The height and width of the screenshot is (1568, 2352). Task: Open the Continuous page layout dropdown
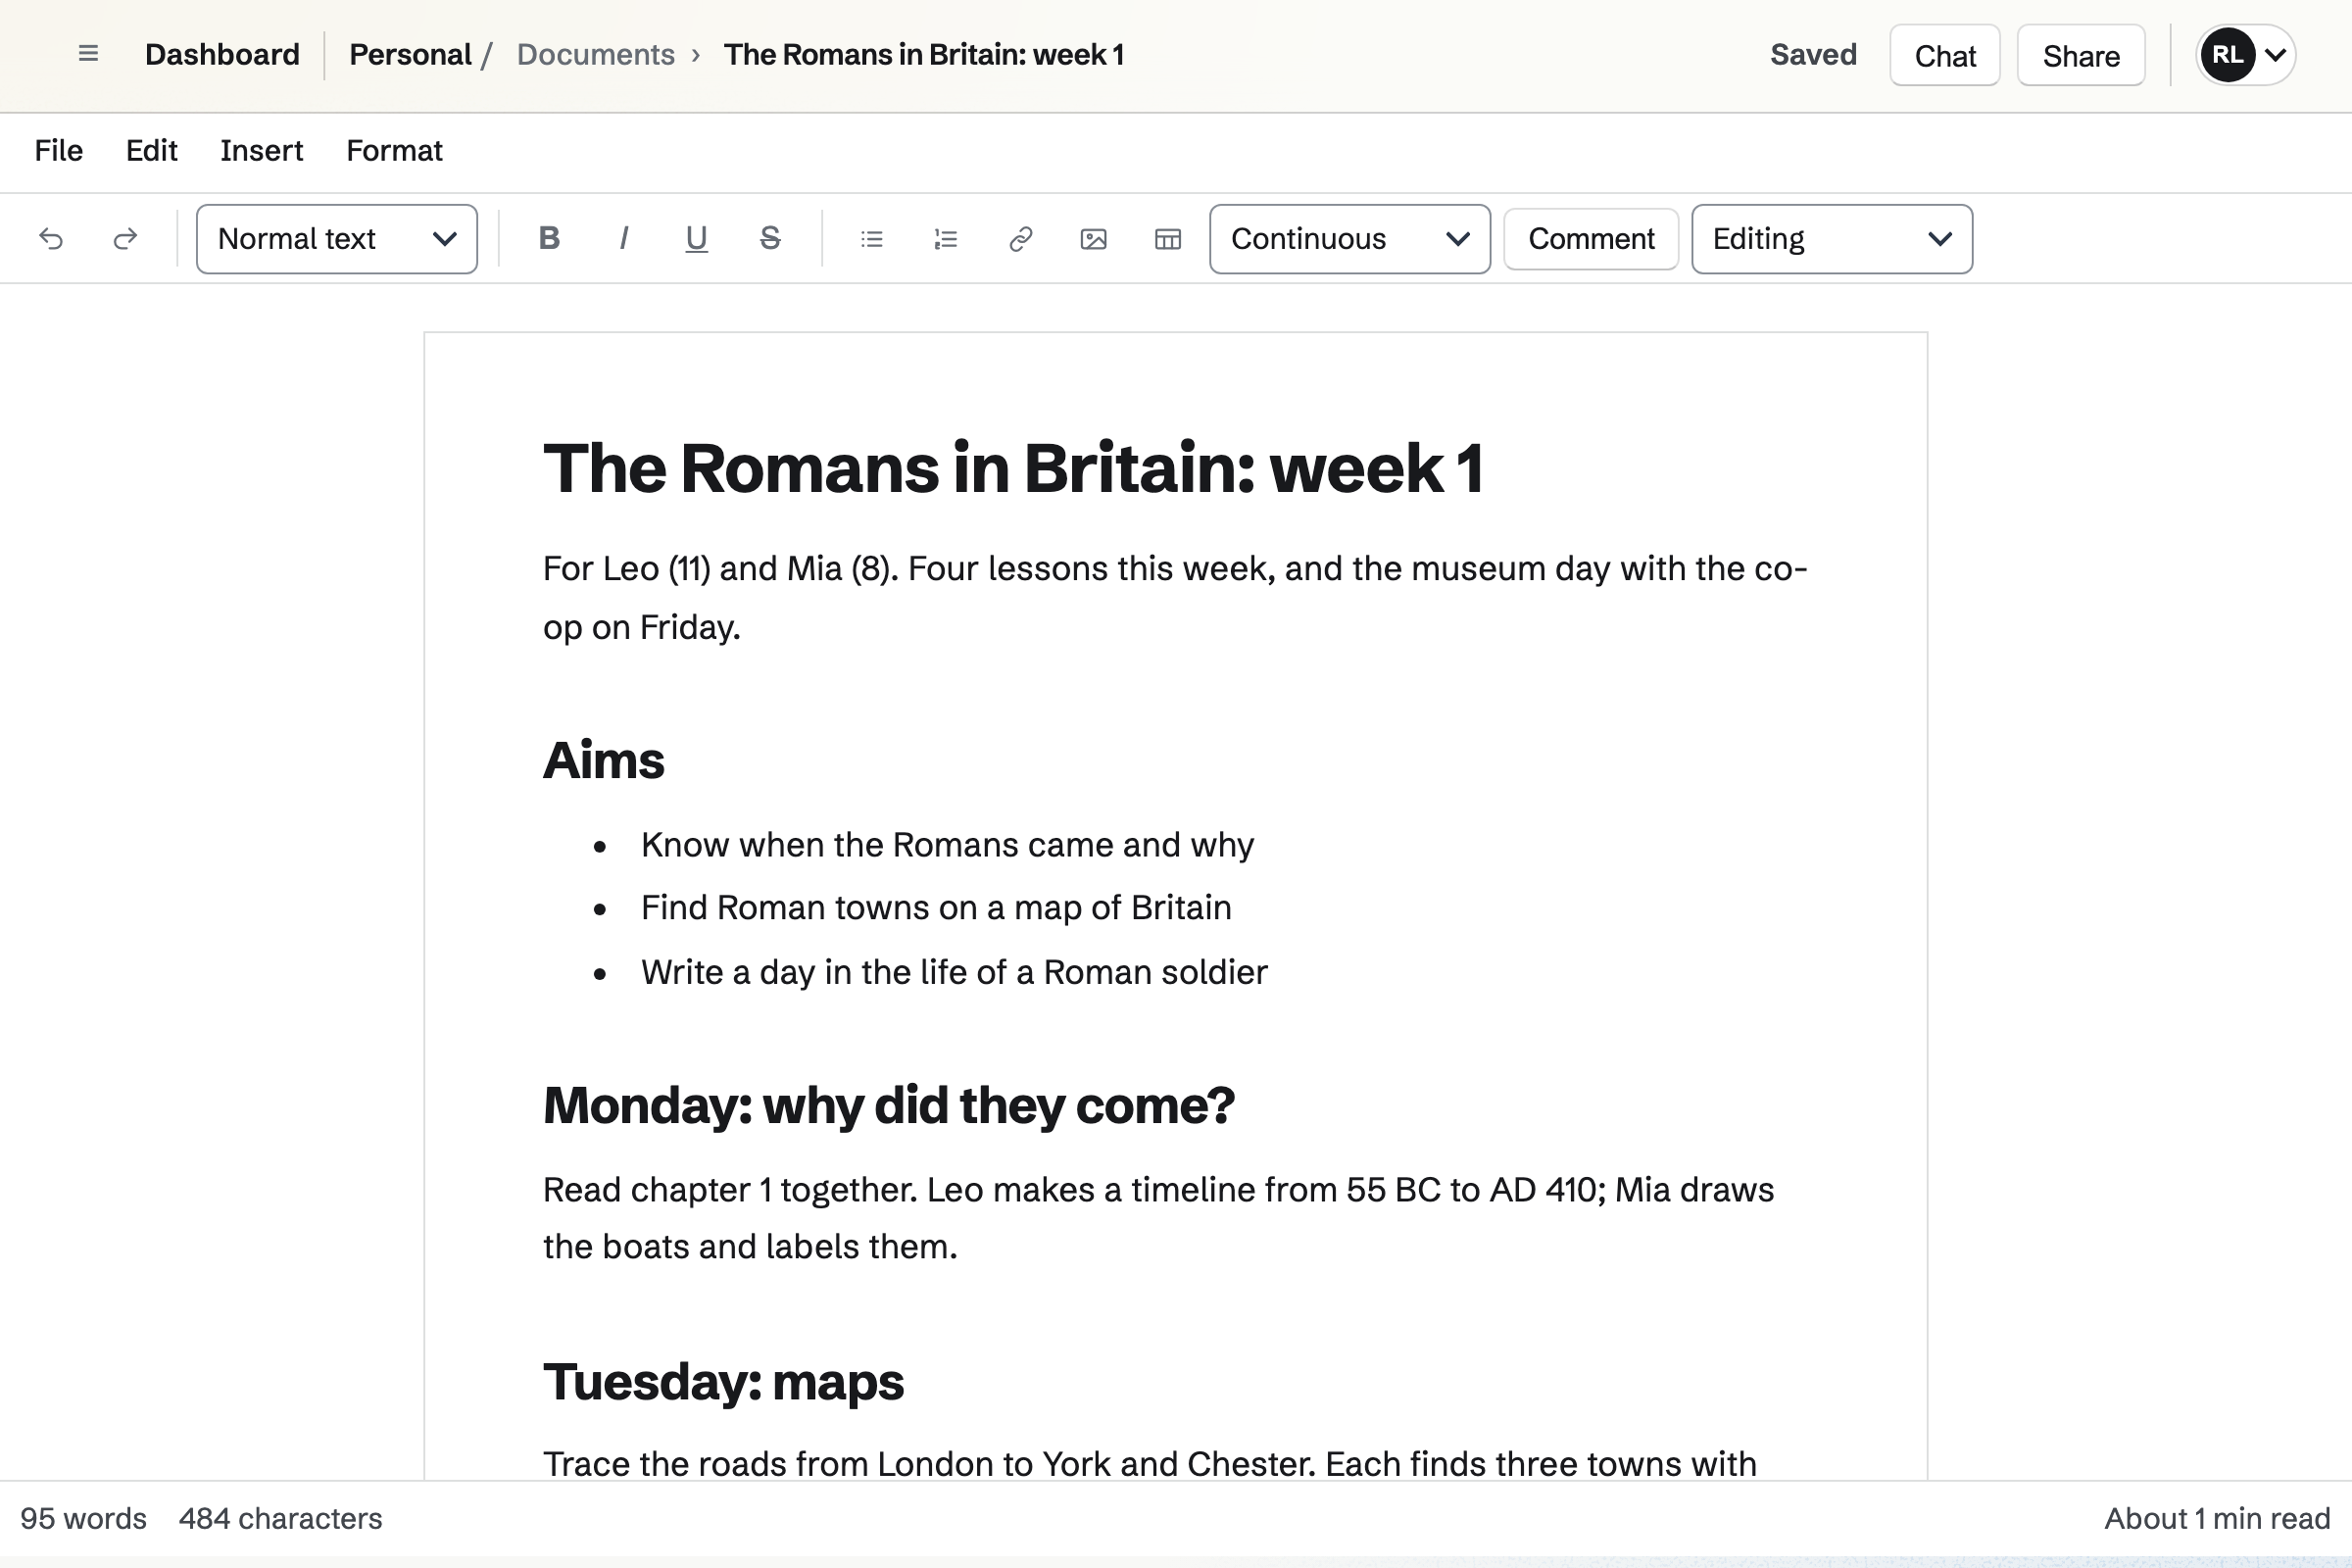pyautogui.click(x=1350, y=239)
